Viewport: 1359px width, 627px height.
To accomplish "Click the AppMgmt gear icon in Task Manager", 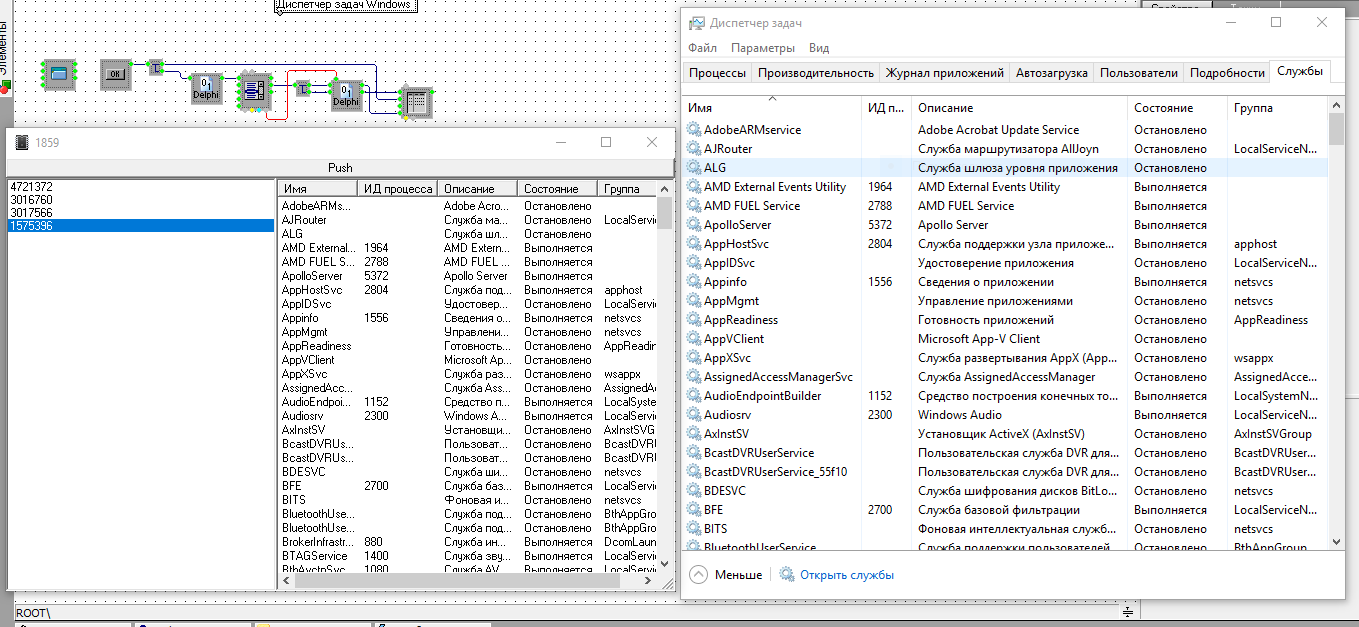I will point(694,301).
